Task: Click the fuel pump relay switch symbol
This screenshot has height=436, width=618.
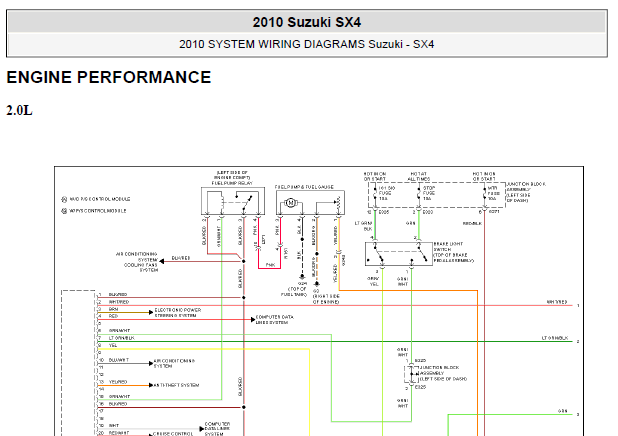Action: coord(246,201)
